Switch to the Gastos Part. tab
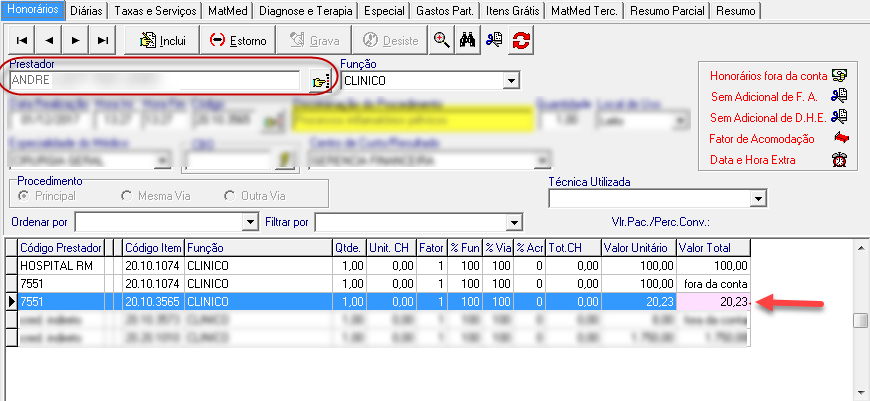 coord(445,11)
